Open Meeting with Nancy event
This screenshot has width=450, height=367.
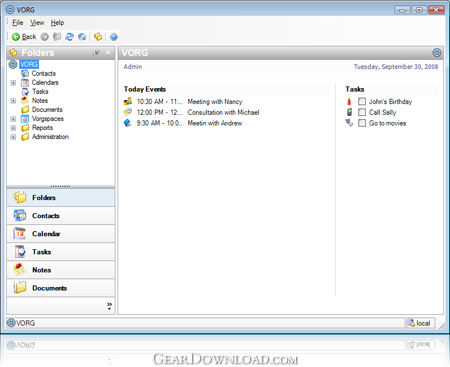215,102
